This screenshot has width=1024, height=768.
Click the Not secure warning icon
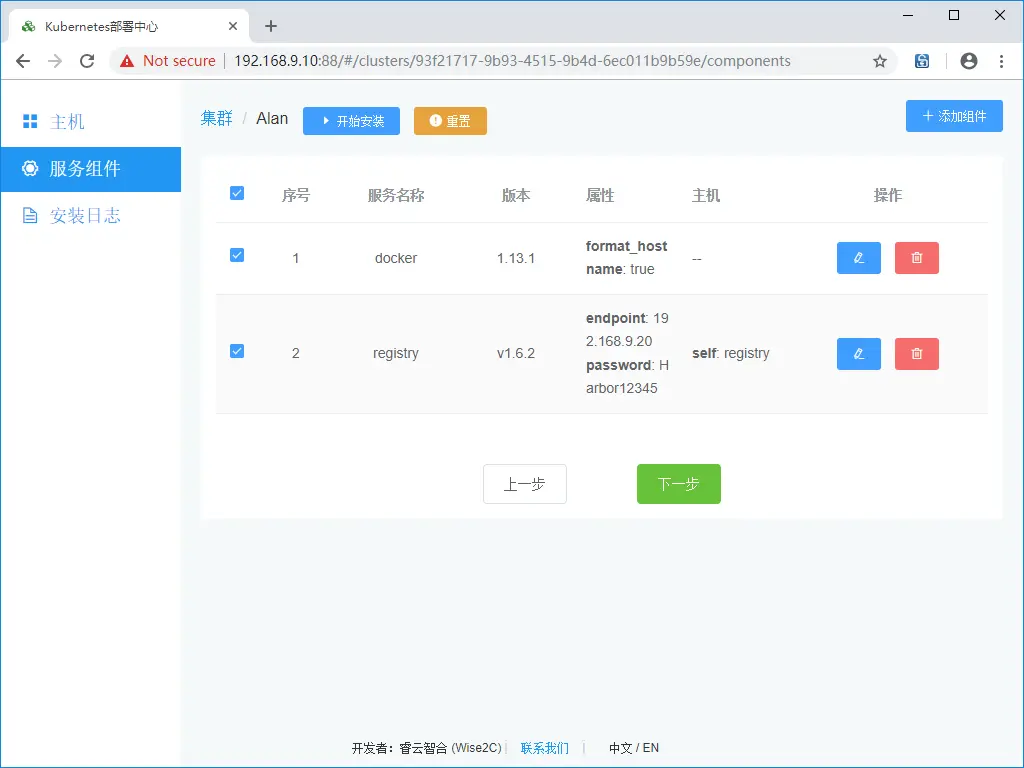click(127, 61)
